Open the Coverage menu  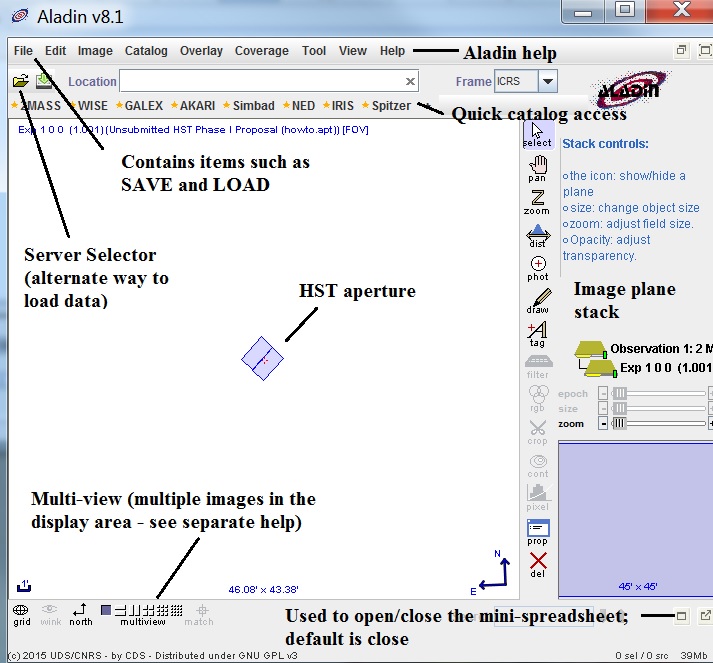261,50
